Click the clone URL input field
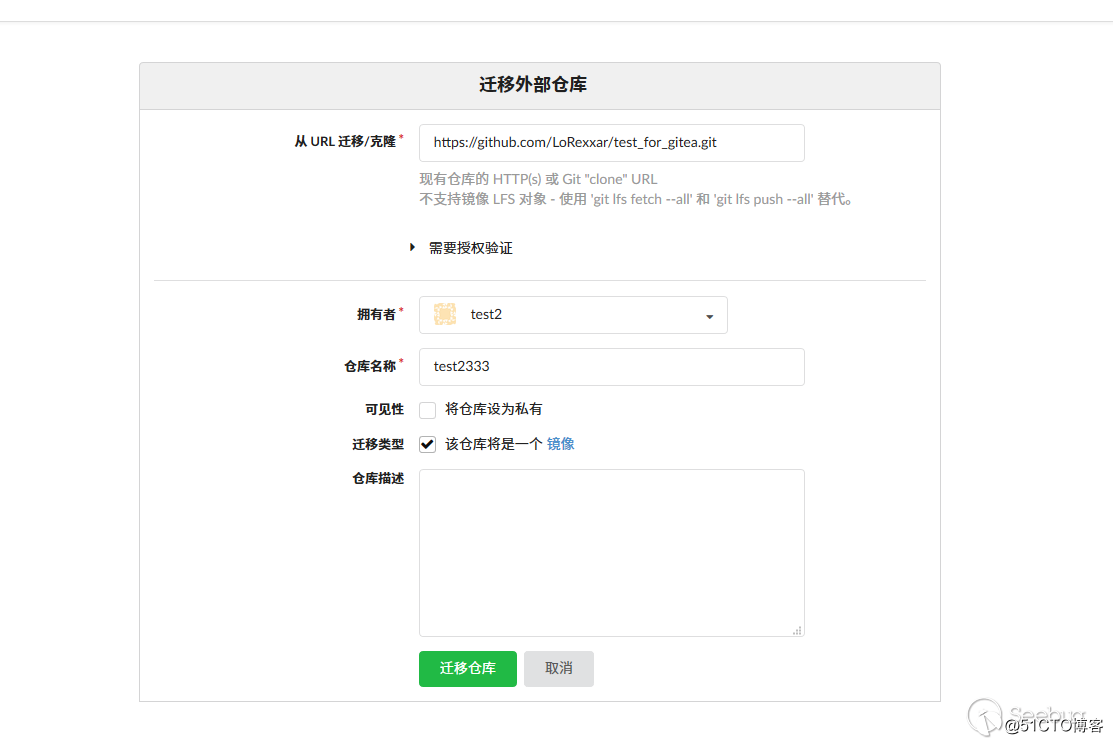This screenshot has width=1113, height=744. pyautogui.click(x=611, y=143)
